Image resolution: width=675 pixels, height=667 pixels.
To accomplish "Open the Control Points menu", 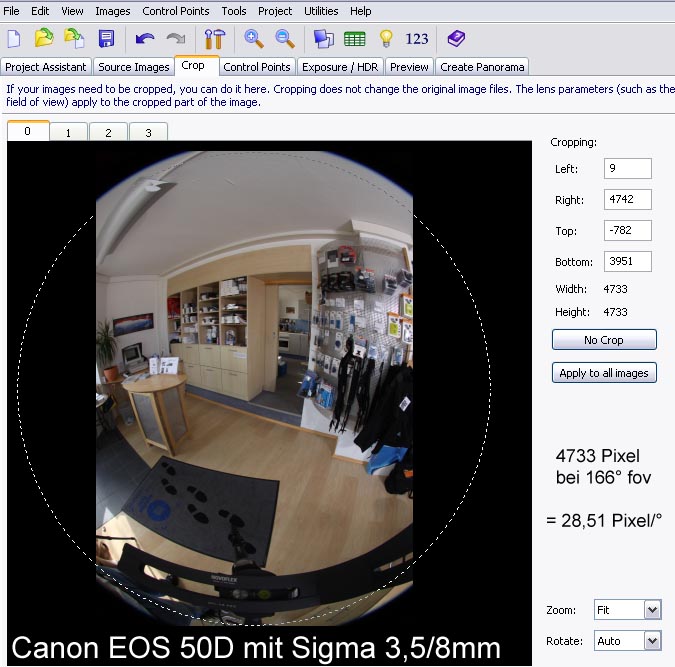I will (x=176, y=11).
